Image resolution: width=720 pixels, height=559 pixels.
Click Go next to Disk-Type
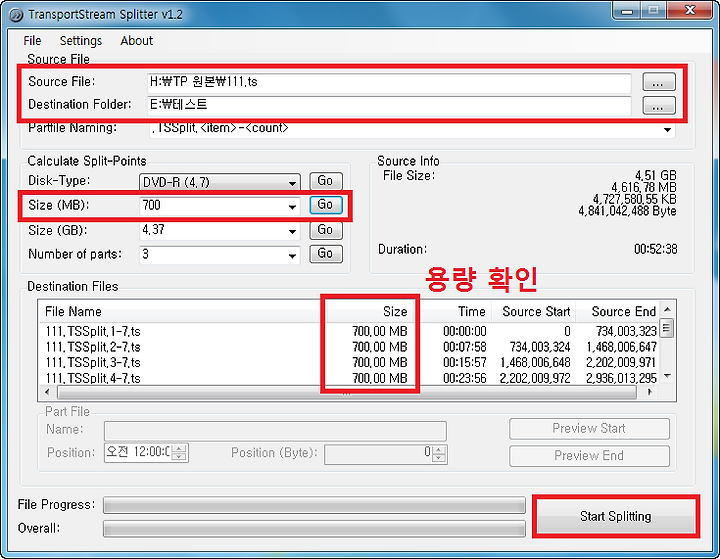326,181
